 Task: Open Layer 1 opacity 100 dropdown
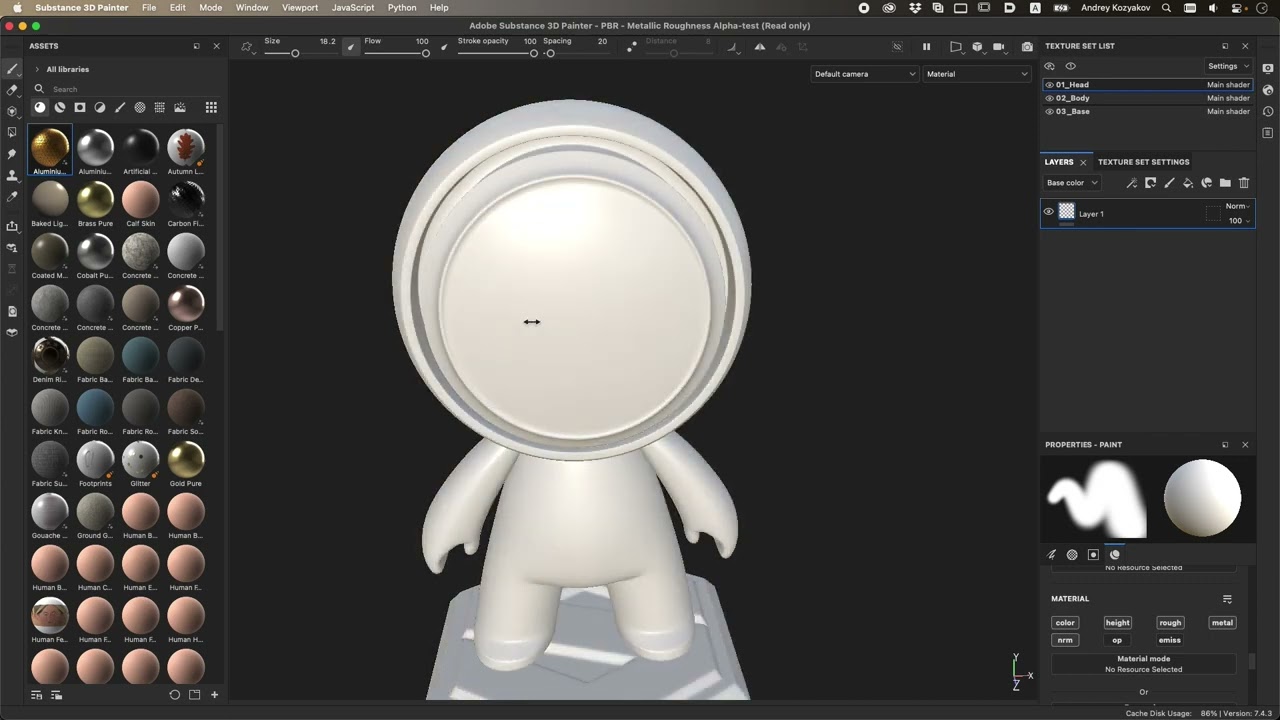(1240, 221)
